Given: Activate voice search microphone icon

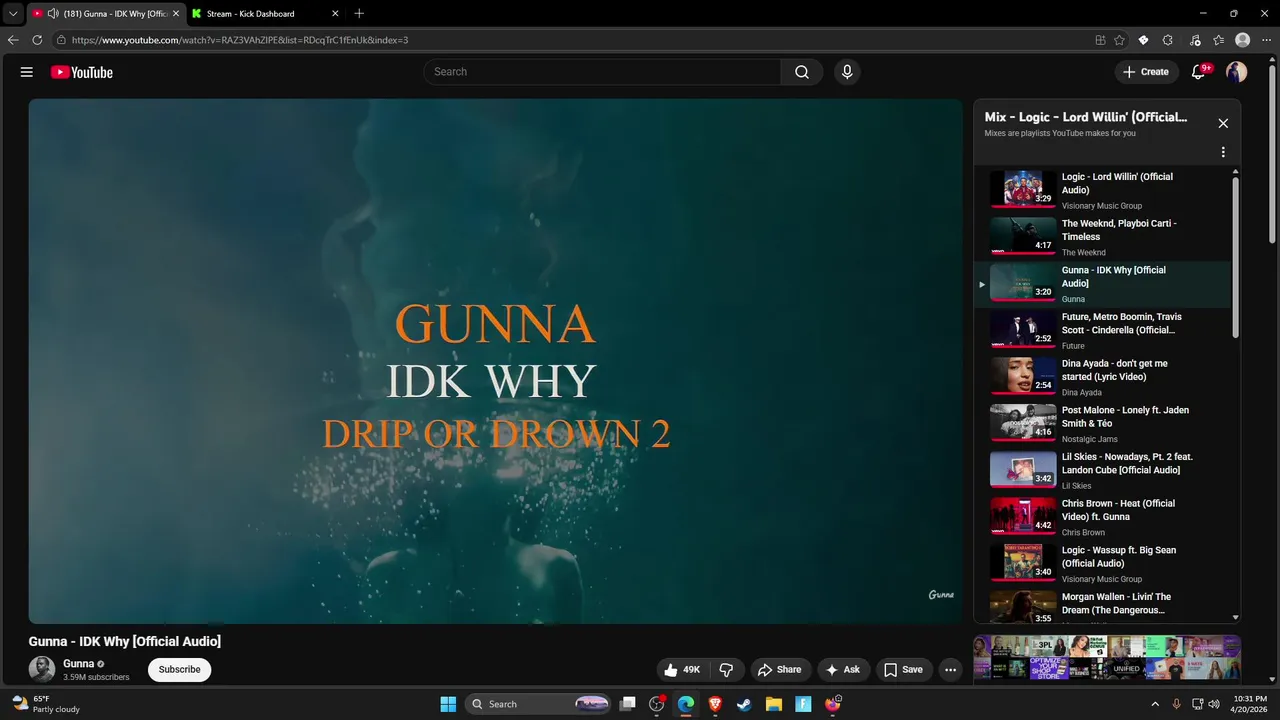Looking at the screenshot, I should tap(847, 72).
